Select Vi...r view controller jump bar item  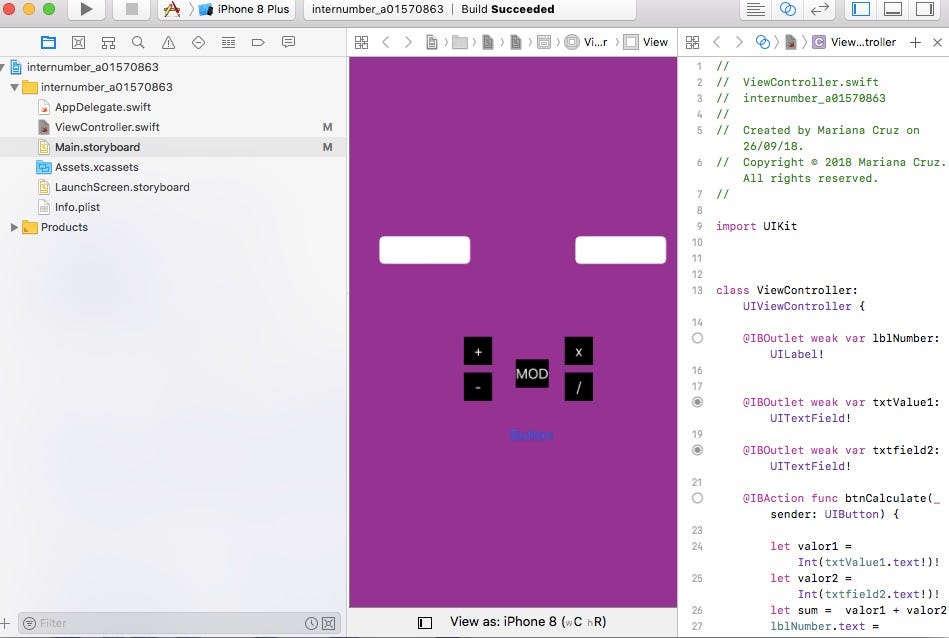tap(586, 42)
